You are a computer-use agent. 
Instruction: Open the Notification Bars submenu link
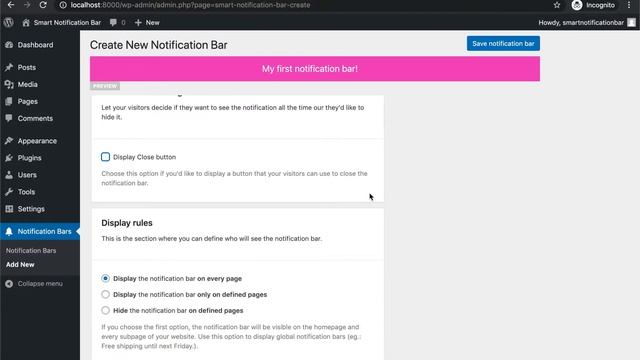point(31,251)
